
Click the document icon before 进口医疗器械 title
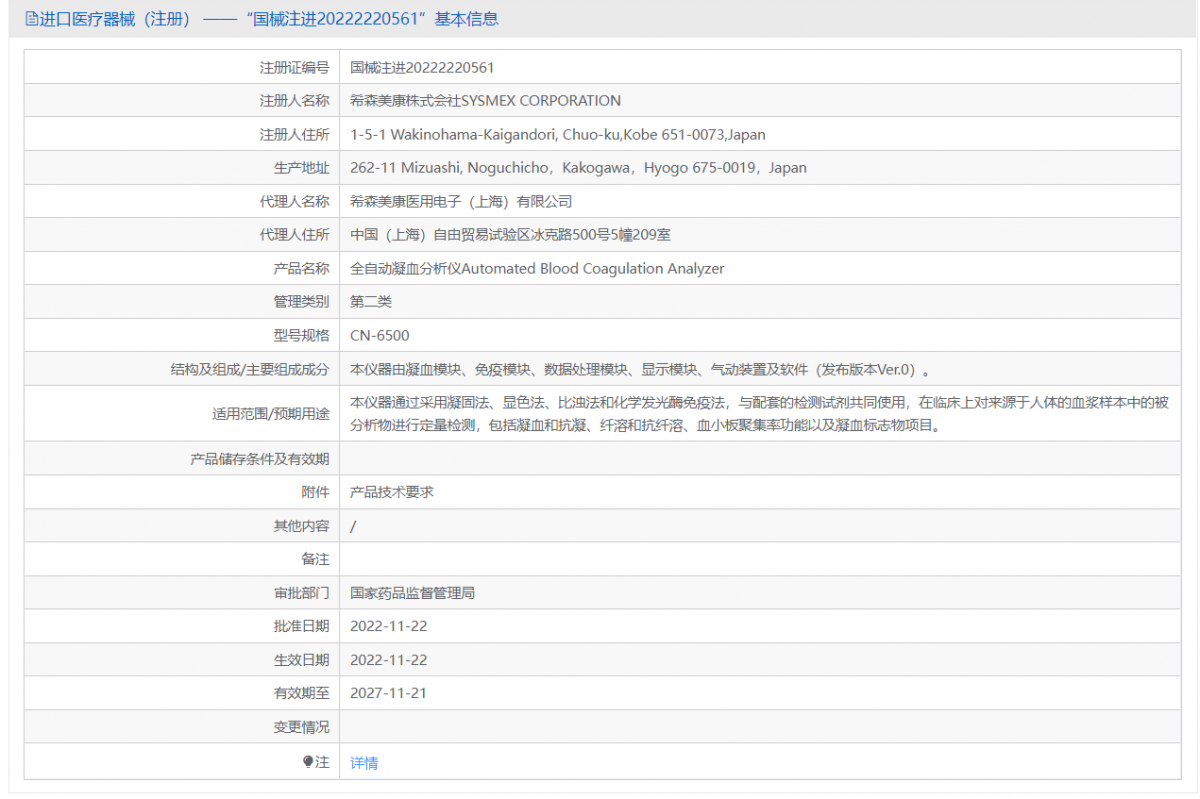point(31,19)
